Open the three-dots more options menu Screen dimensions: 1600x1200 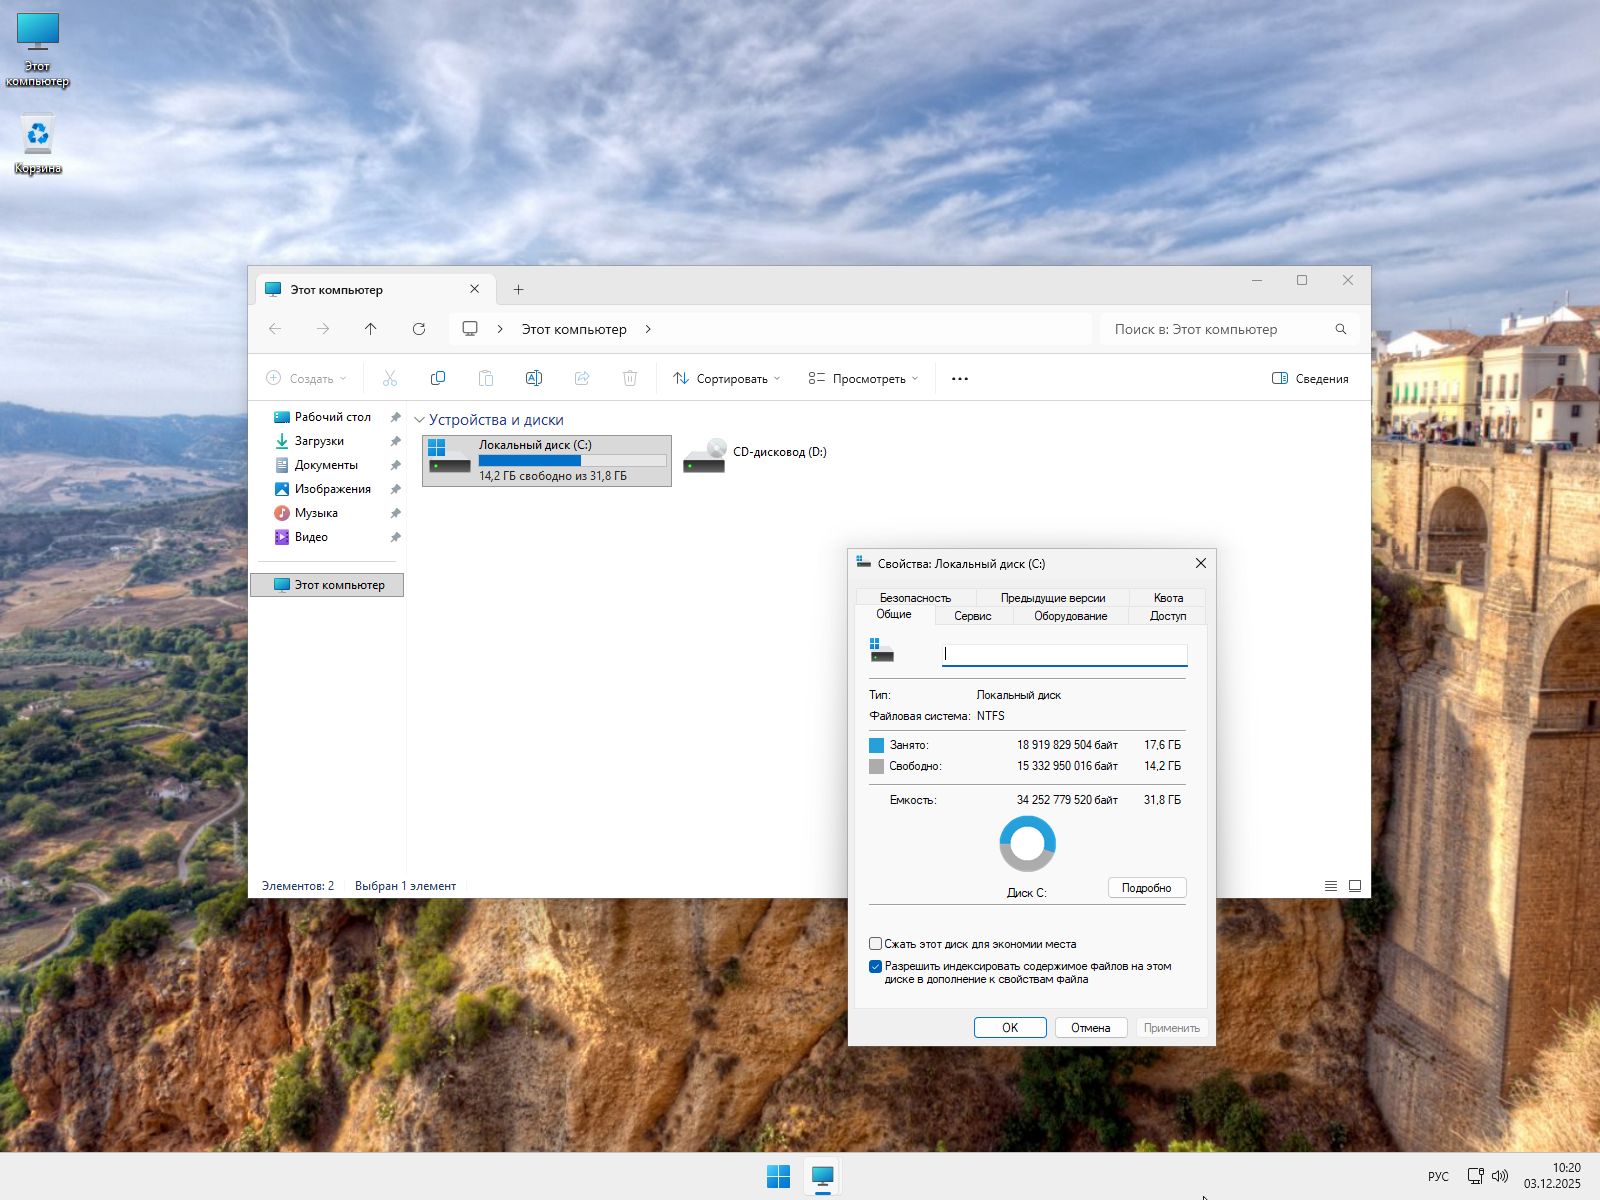(x=960, y=379)
